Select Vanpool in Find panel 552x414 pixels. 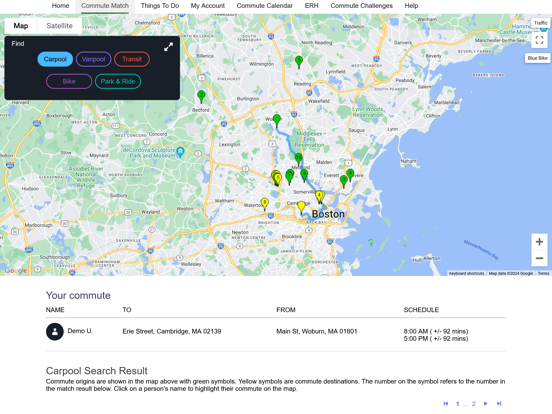pyautogui.click(x=93, y=59)
